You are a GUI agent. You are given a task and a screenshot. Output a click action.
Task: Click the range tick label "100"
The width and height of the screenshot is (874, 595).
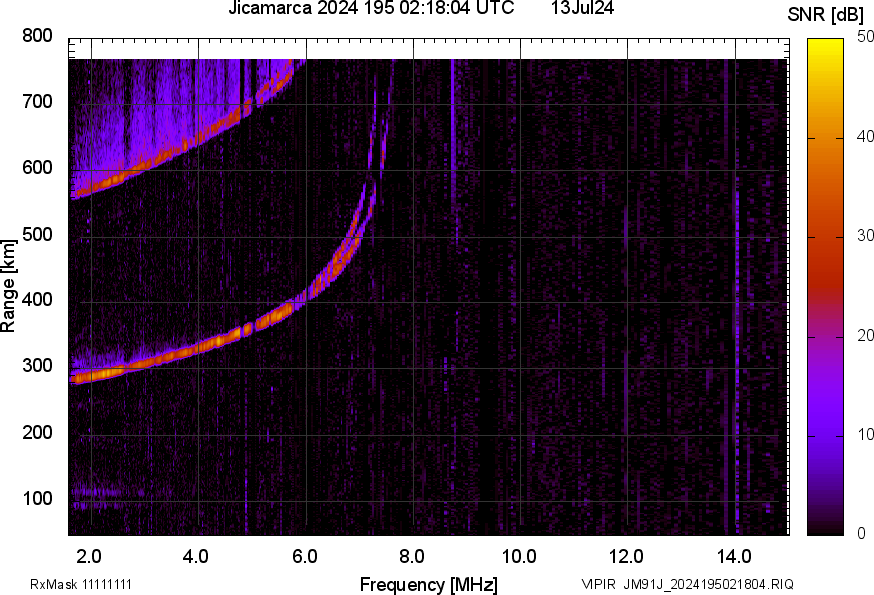coord(37,498)
